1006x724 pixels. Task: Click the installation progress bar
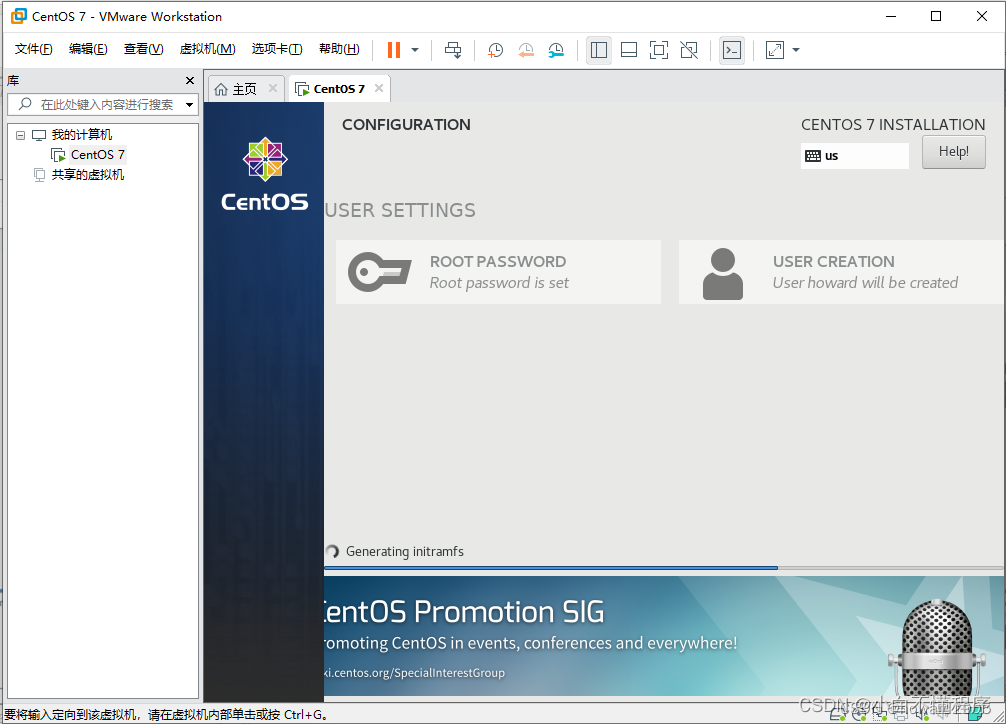[x=664, y=568]
